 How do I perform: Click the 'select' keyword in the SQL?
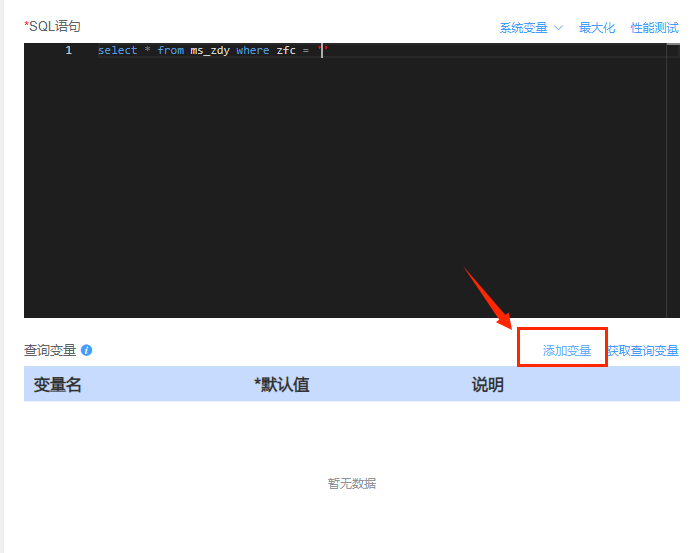point(117,50)
